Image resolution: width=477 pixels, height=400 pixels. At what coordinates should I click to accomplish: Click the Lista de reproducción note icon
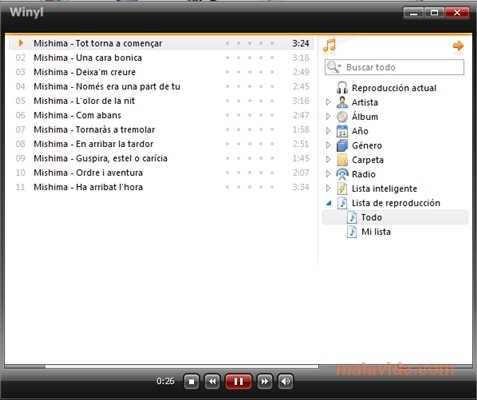[x=342, y=203]
